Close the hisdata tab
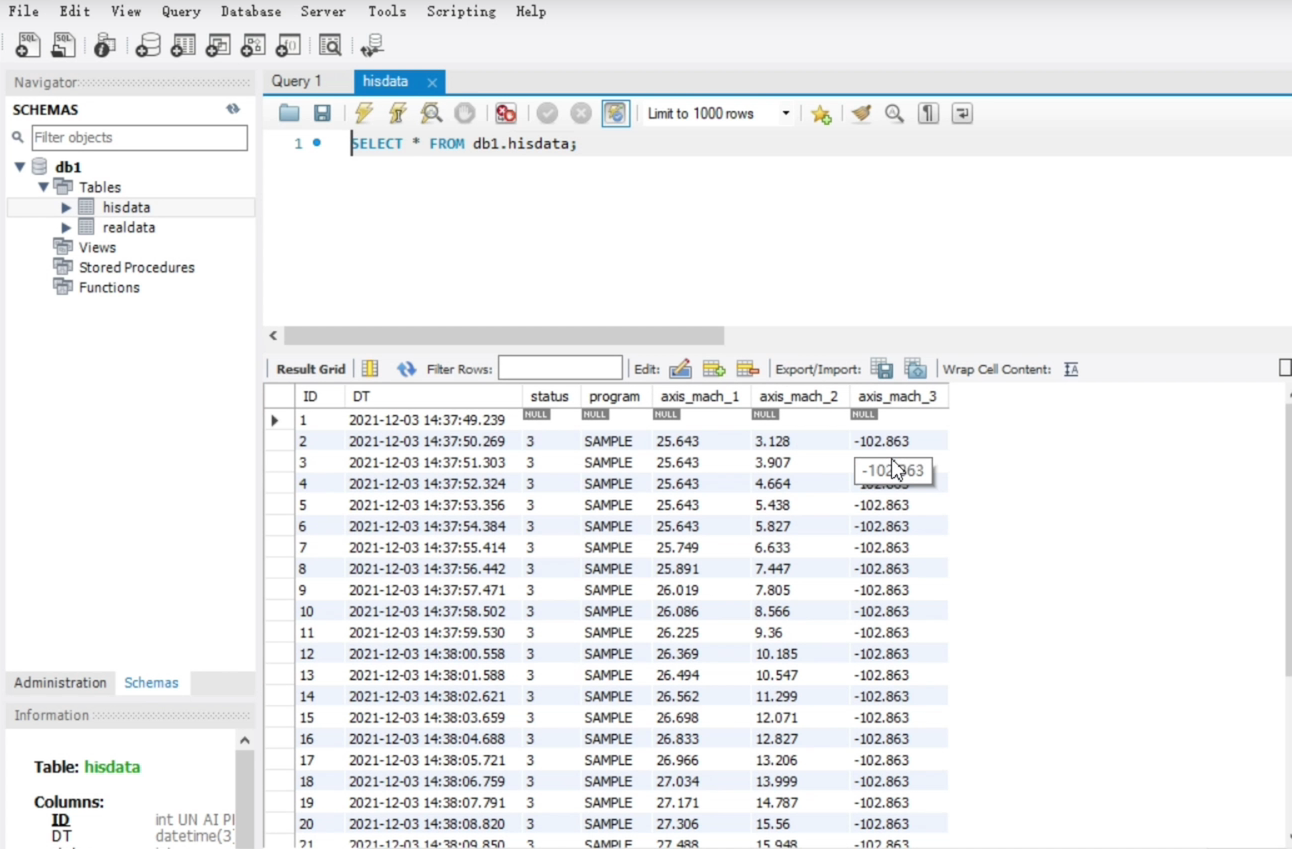This screenshot has height=849, width=1292. [432, 83]
